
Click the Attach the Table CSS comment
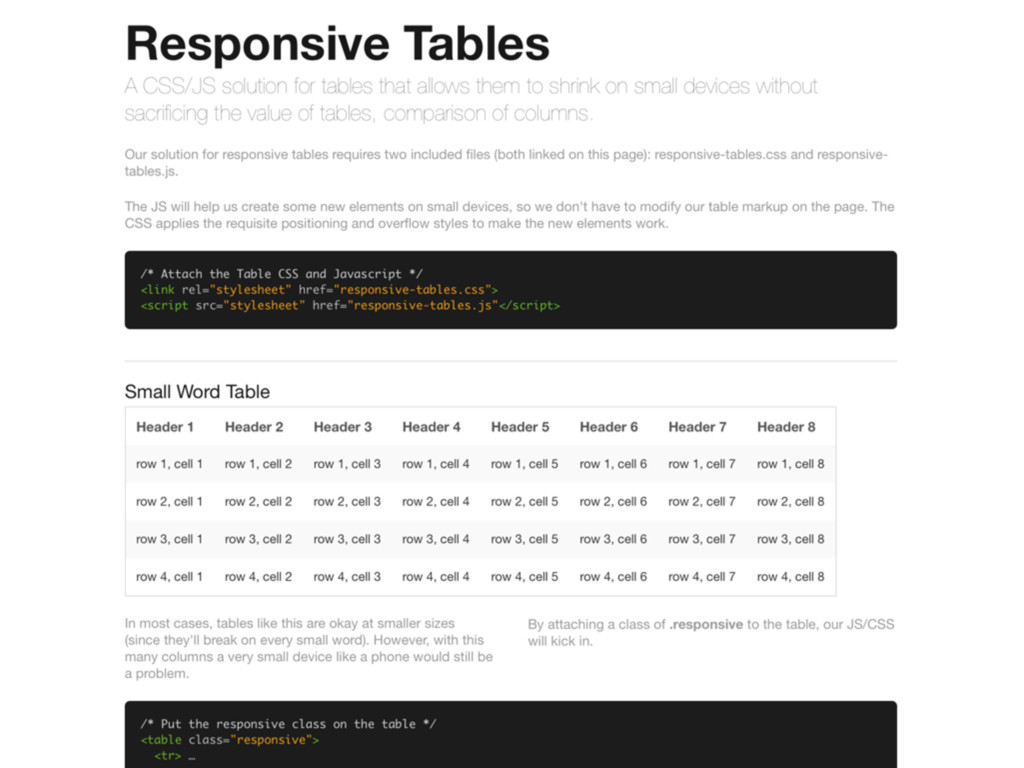coord(281,274)
